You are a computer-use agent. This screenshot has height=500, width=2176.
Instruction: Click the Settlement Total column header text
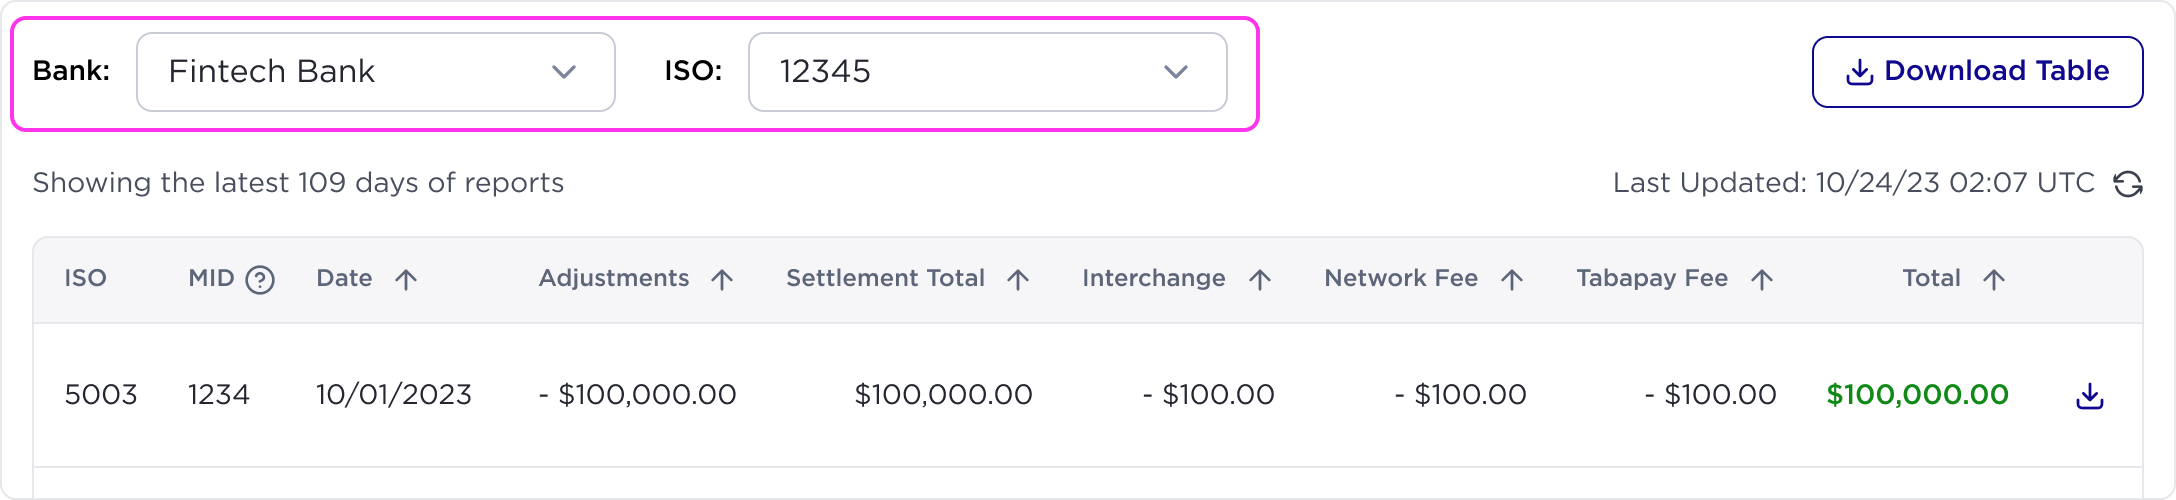tap(886, 278)
